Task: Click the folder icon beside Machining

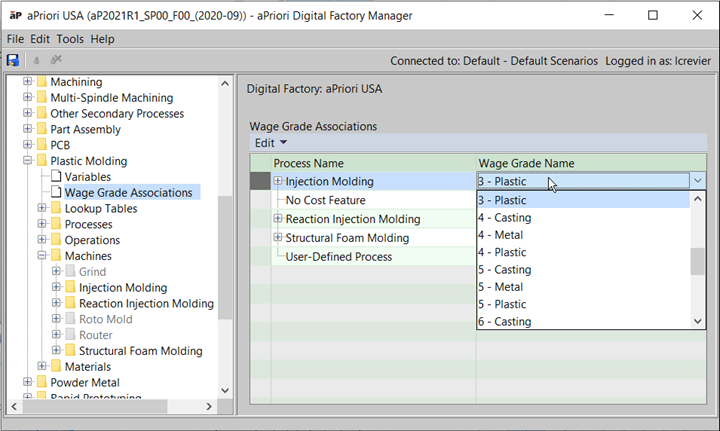Action: point(42,82)
